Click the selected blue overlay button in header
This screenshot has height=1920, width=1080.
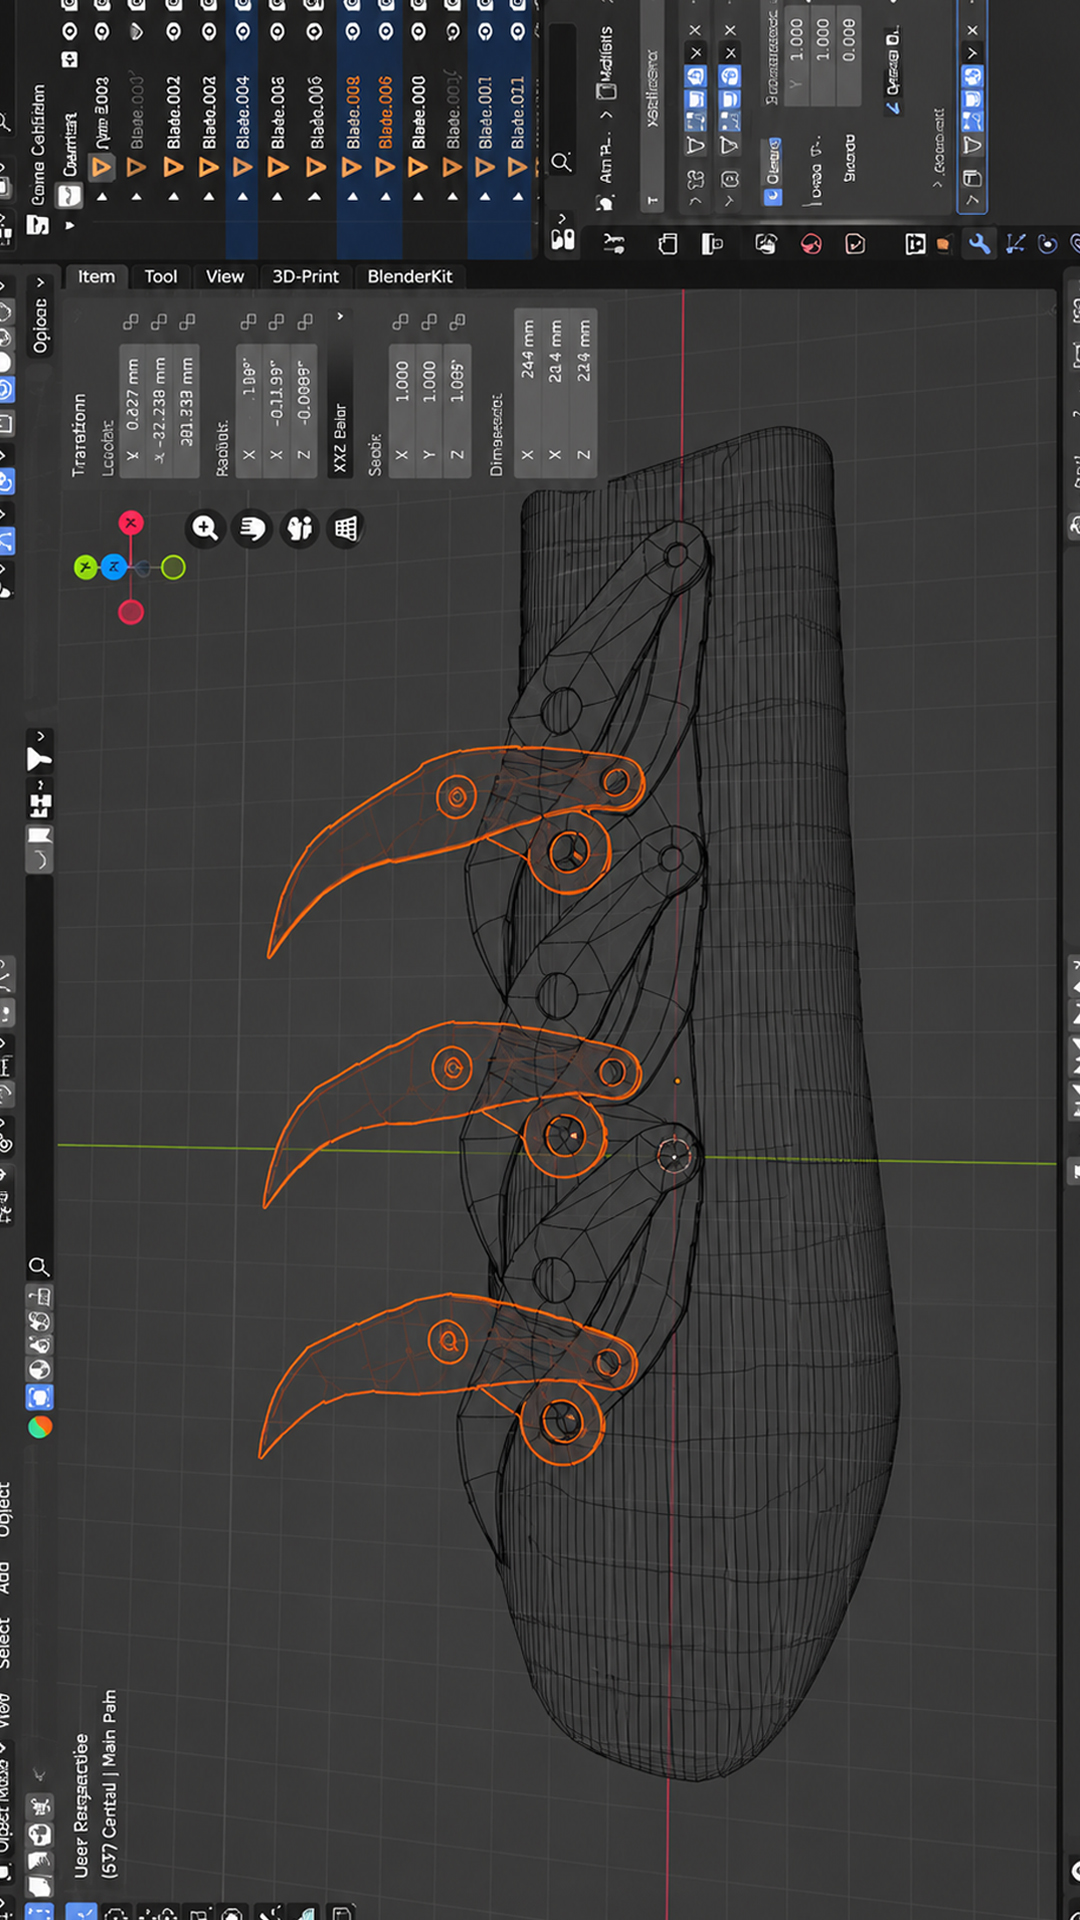pyautogui.click(x=40, y=1397)
